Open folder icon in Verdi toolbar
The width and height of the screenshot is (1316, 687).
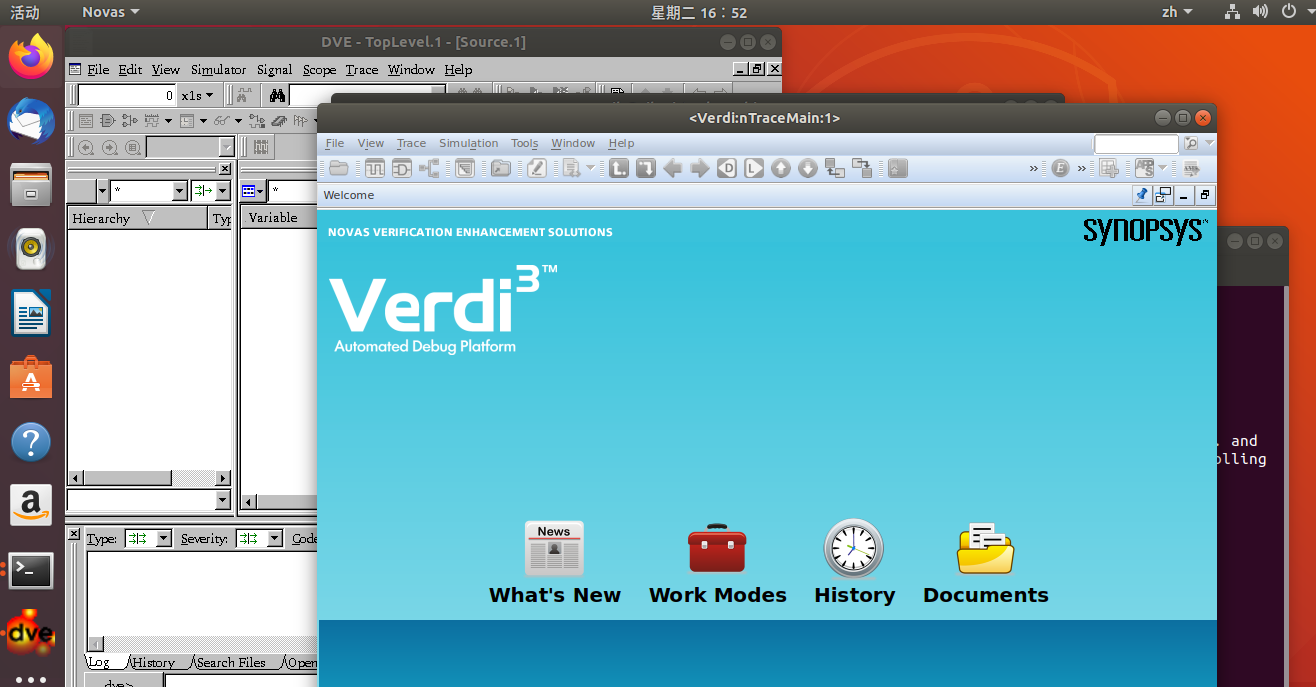point(339,169)
